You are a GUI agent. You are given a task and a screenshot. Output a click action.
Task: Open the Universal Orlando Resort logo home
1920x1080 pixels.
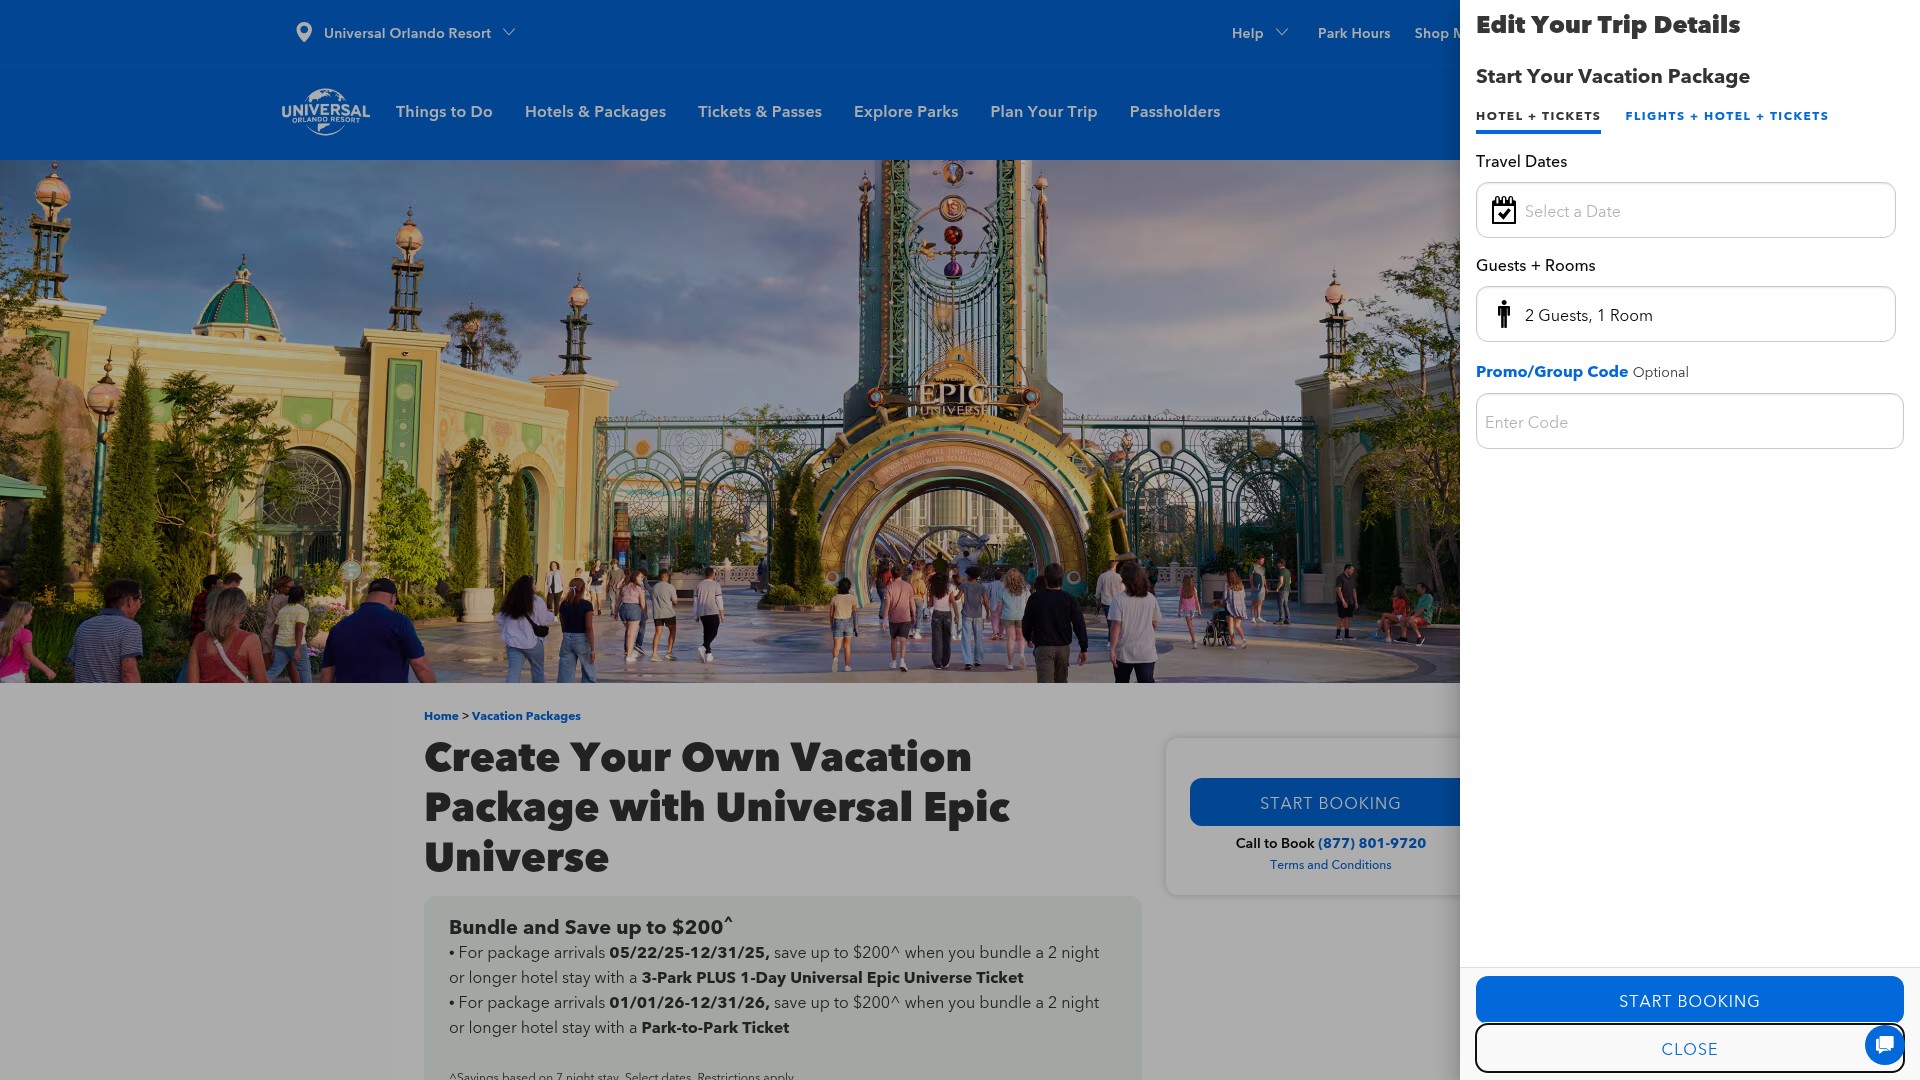[x=325, y=112]
